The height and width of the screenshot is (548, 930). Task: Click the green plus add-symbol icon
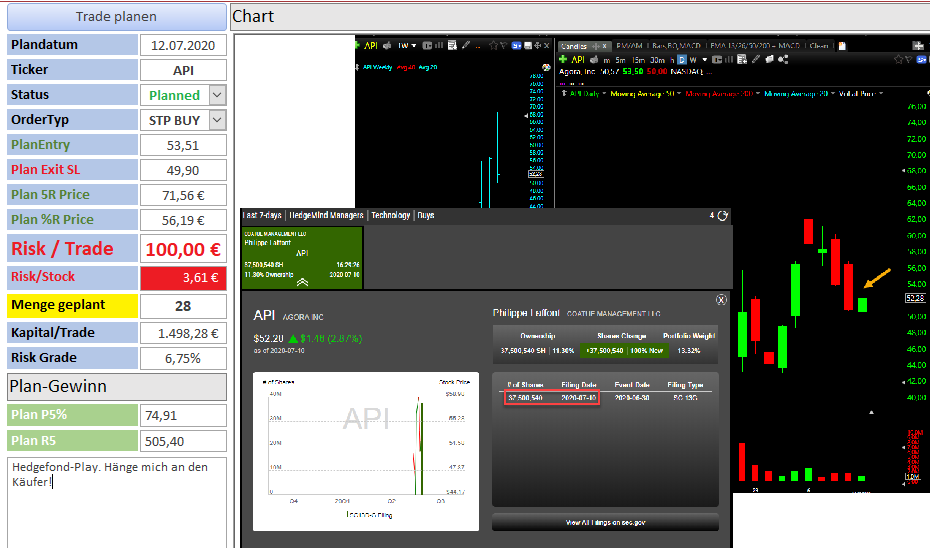(x=563, y=59)
